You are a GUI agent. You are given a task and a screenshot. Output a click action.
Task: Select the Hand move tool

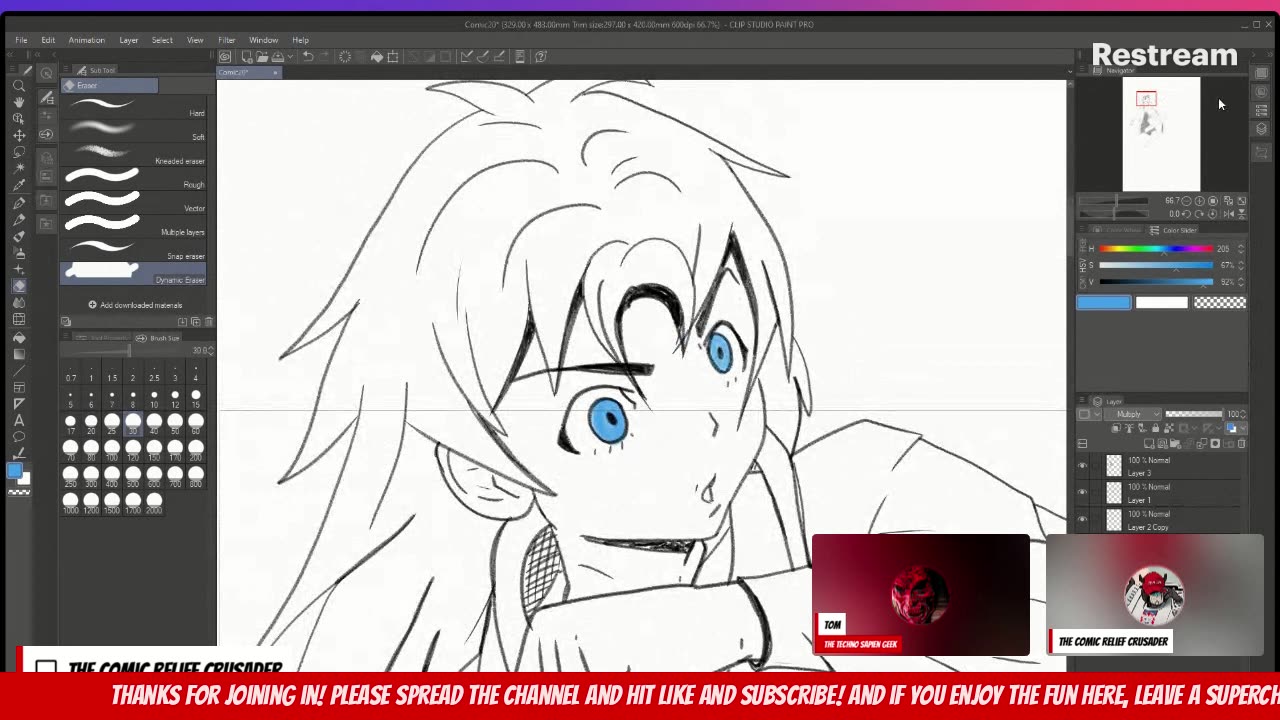point(18,103)
